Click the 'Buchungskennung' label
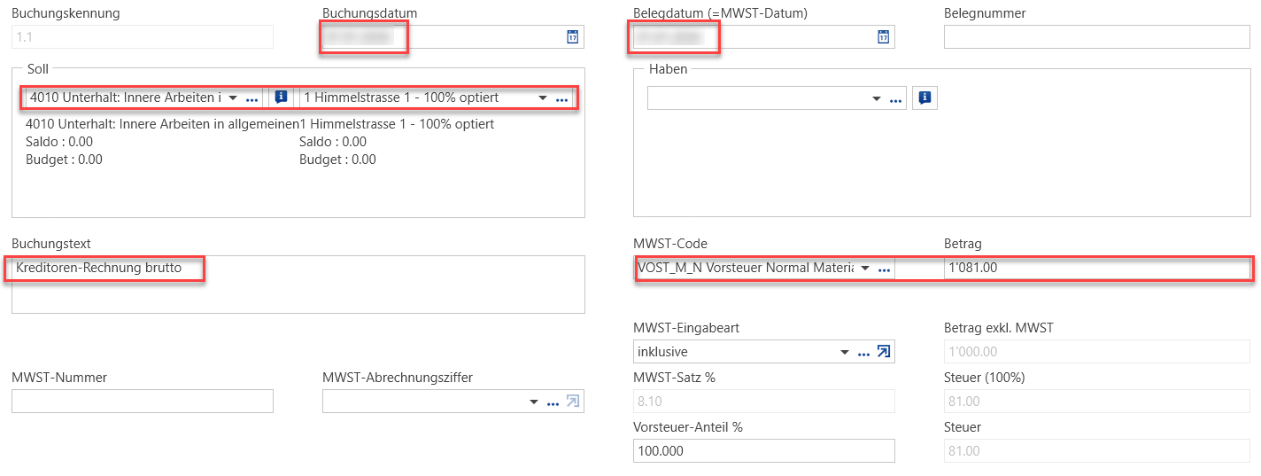This screenshot has width=1261, height=476. click(65, 13)
